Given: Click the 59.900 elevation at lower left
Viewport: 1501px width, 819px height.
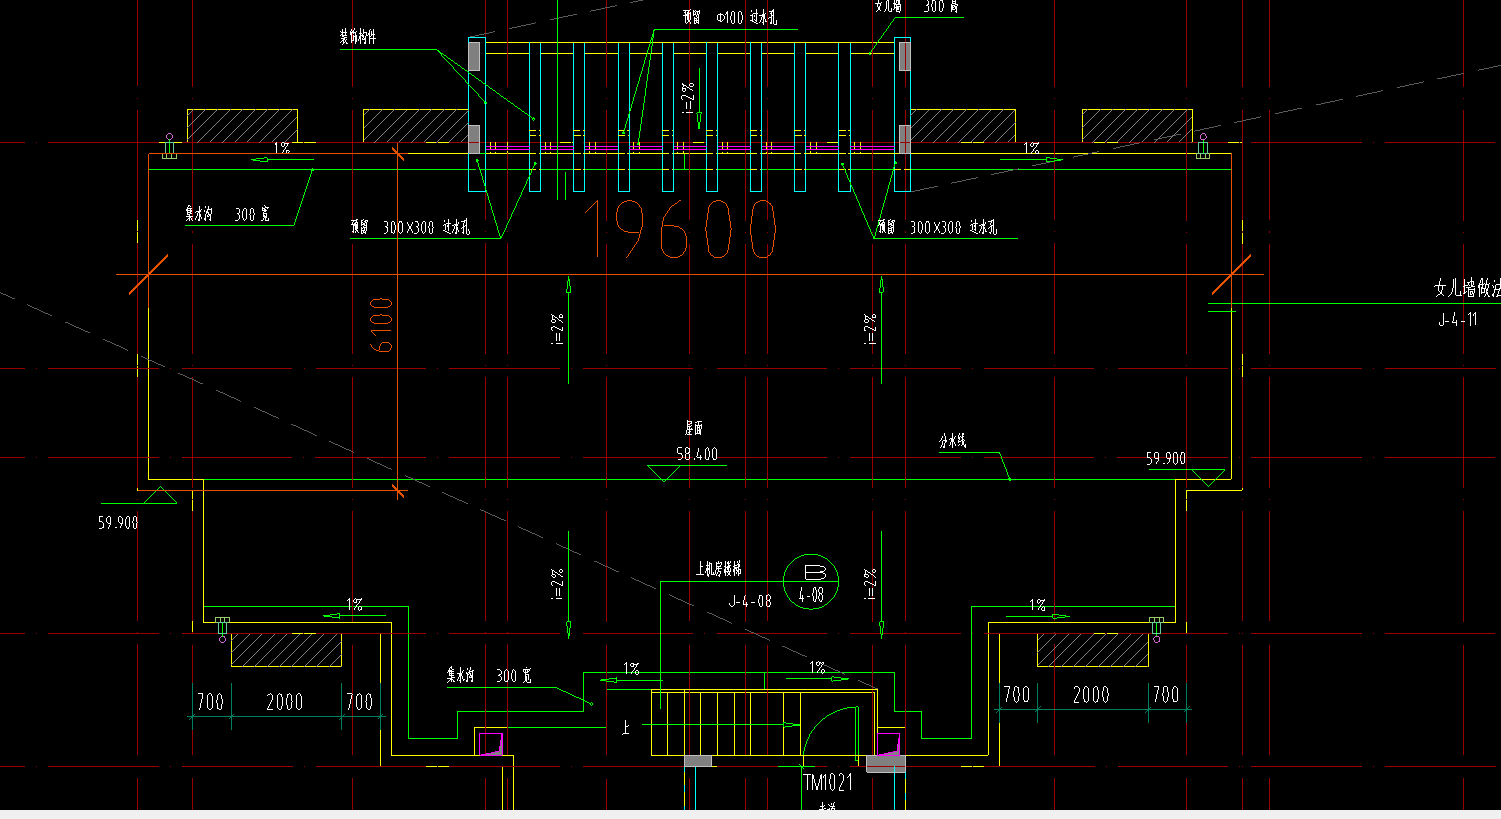Looking at the screenshot, I should click(x=118, y=523).
